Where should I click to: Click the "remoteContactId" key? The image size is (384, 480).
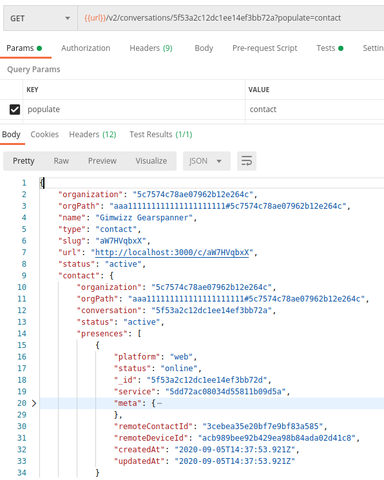pos(153,426)
